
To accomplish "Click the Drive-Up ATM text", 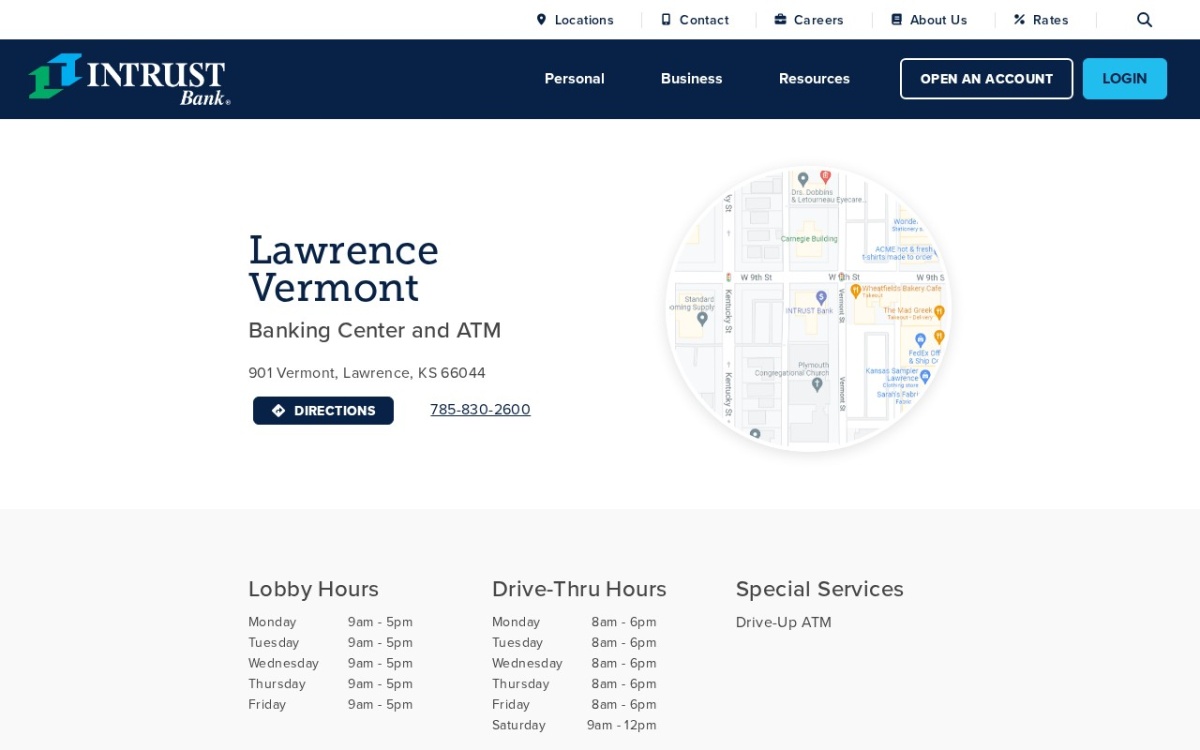I will tap(784, 622).
